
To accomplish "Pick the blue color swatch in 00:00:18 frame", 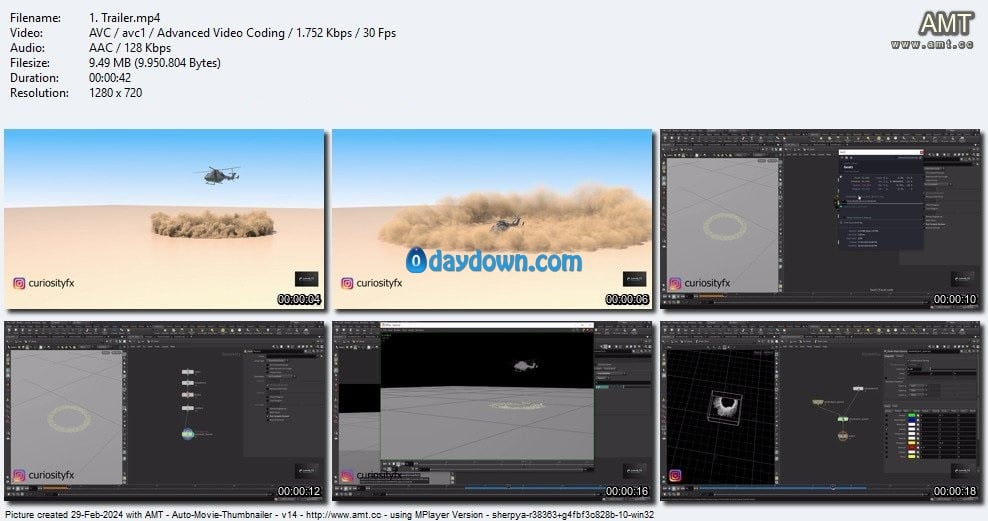I will click(x=912, y=420).
